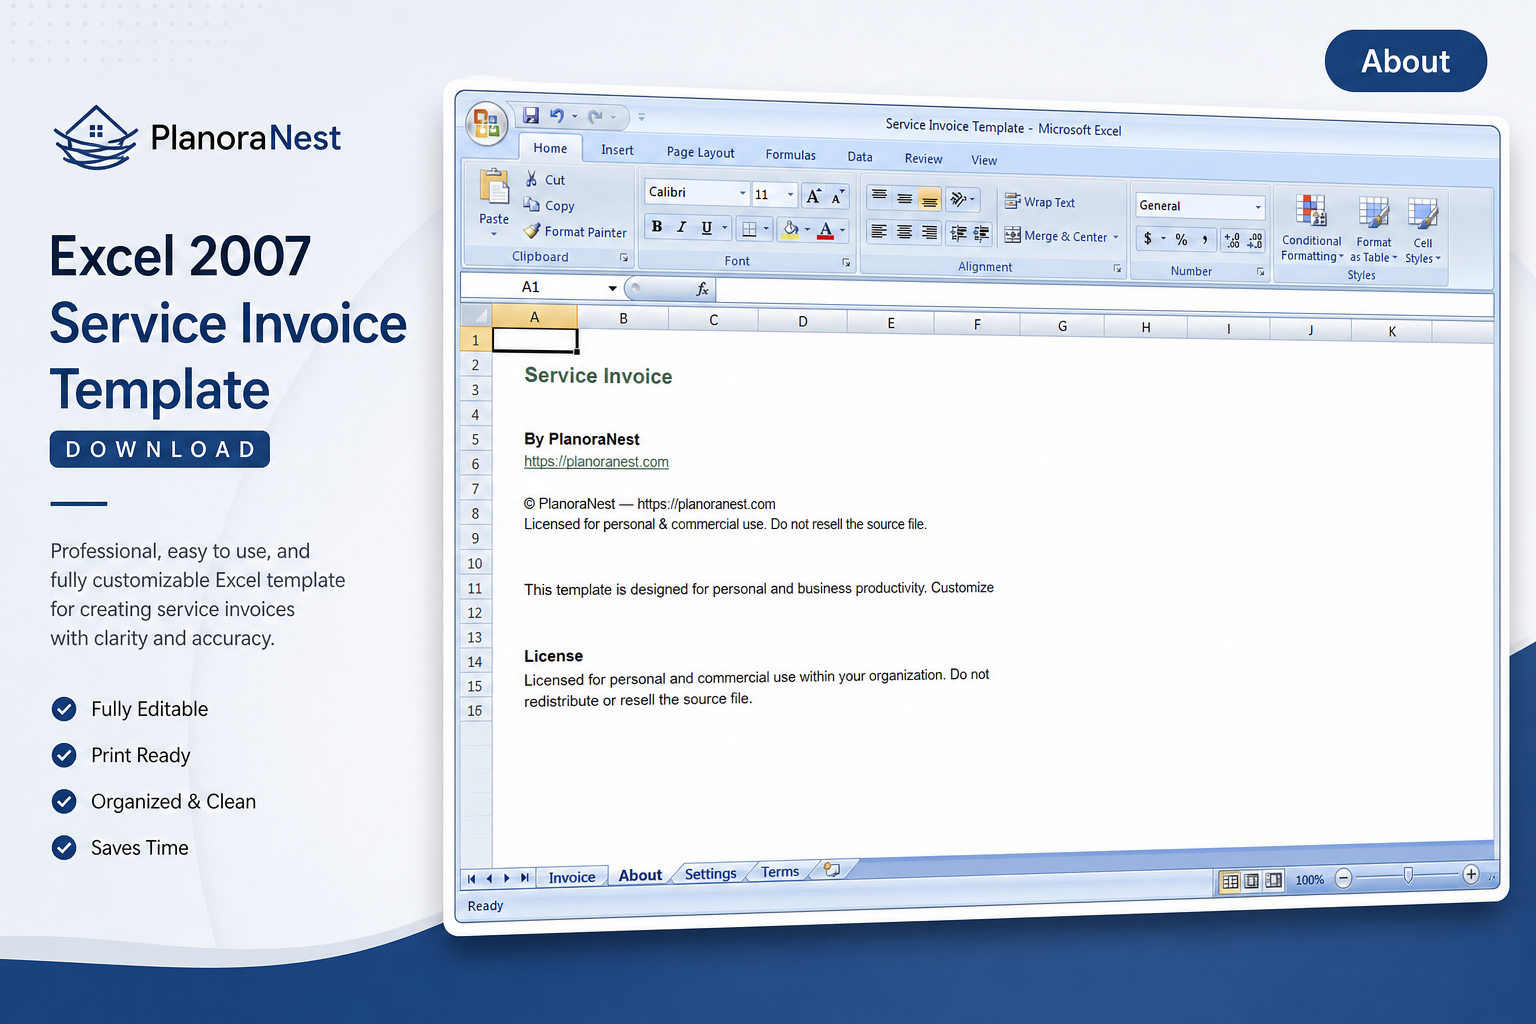Activate the Format Painter brush
Viewport: 1536px width, 1024px height.
coord(532,230)
